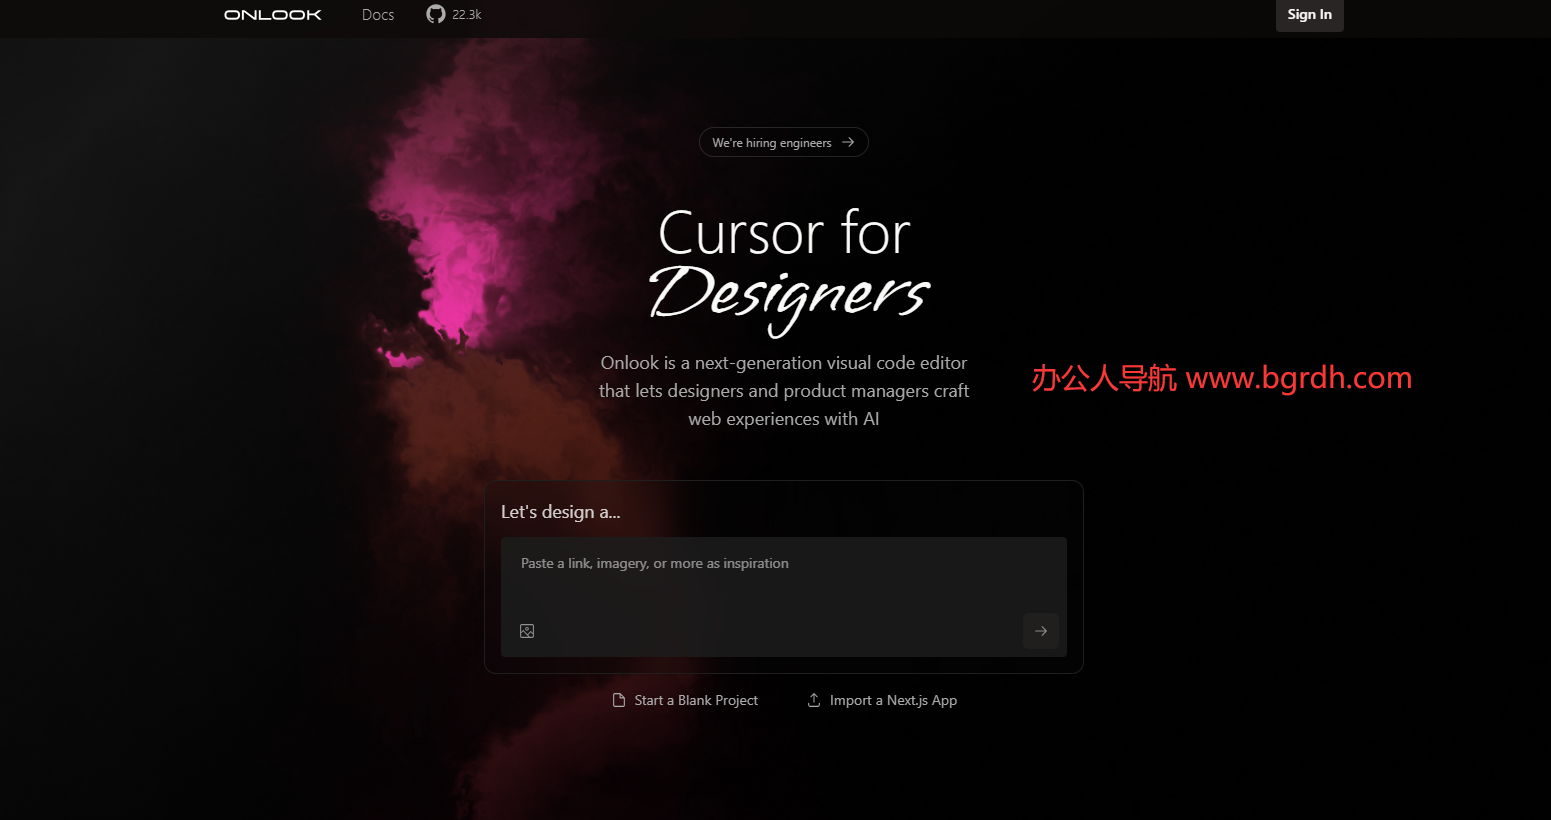The image size is (1551, 820).
Task: Click Import a Next.js App
Action: (882, 700)
